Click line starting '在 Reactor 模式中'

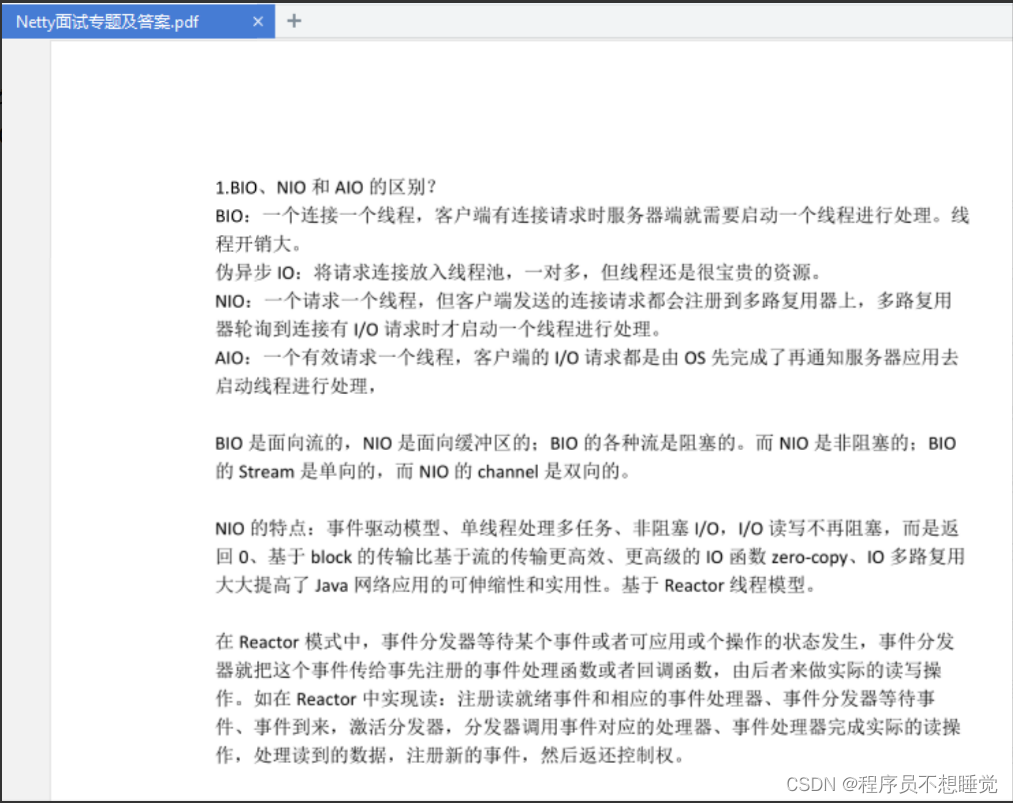(x=585, y=642)
